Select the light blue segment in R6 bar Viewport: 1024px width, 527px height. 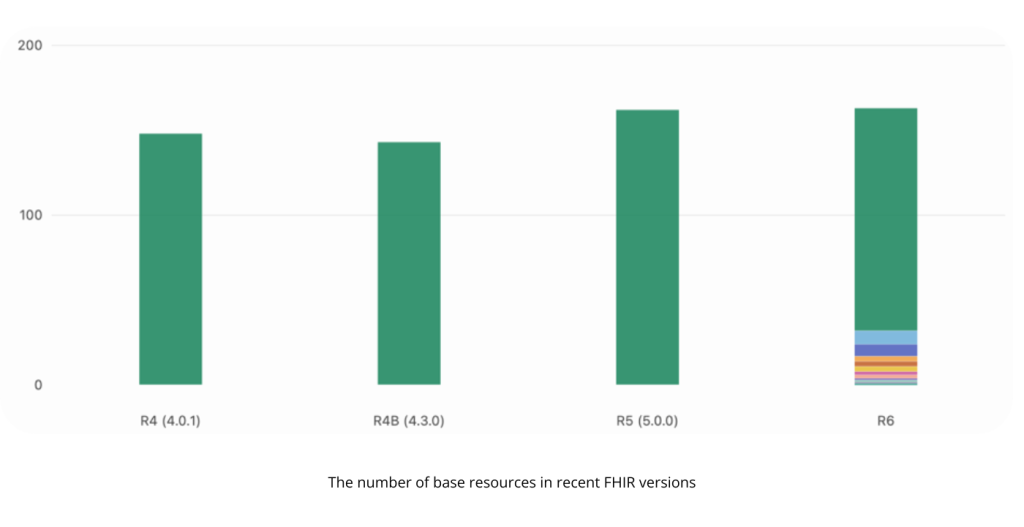(886, 338)
